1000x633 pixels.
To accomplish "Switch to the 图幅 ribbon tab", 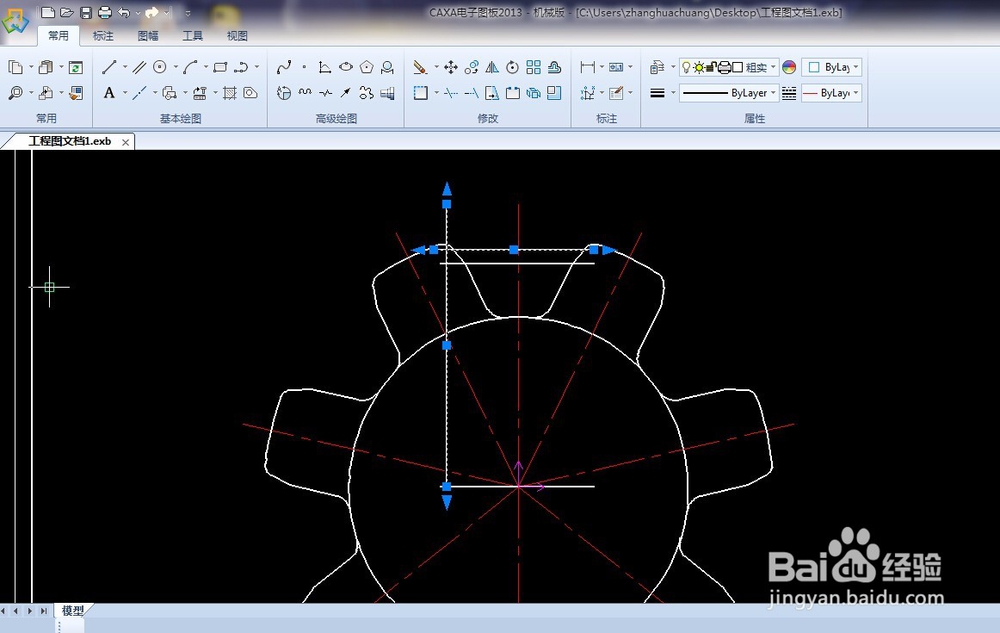I will [x=148, y=36].
